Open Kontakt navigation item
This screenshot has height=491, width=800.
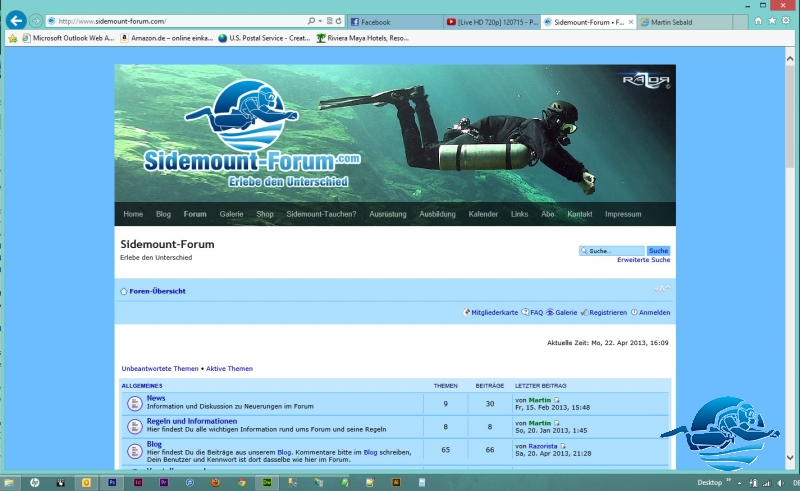point(580,214)
